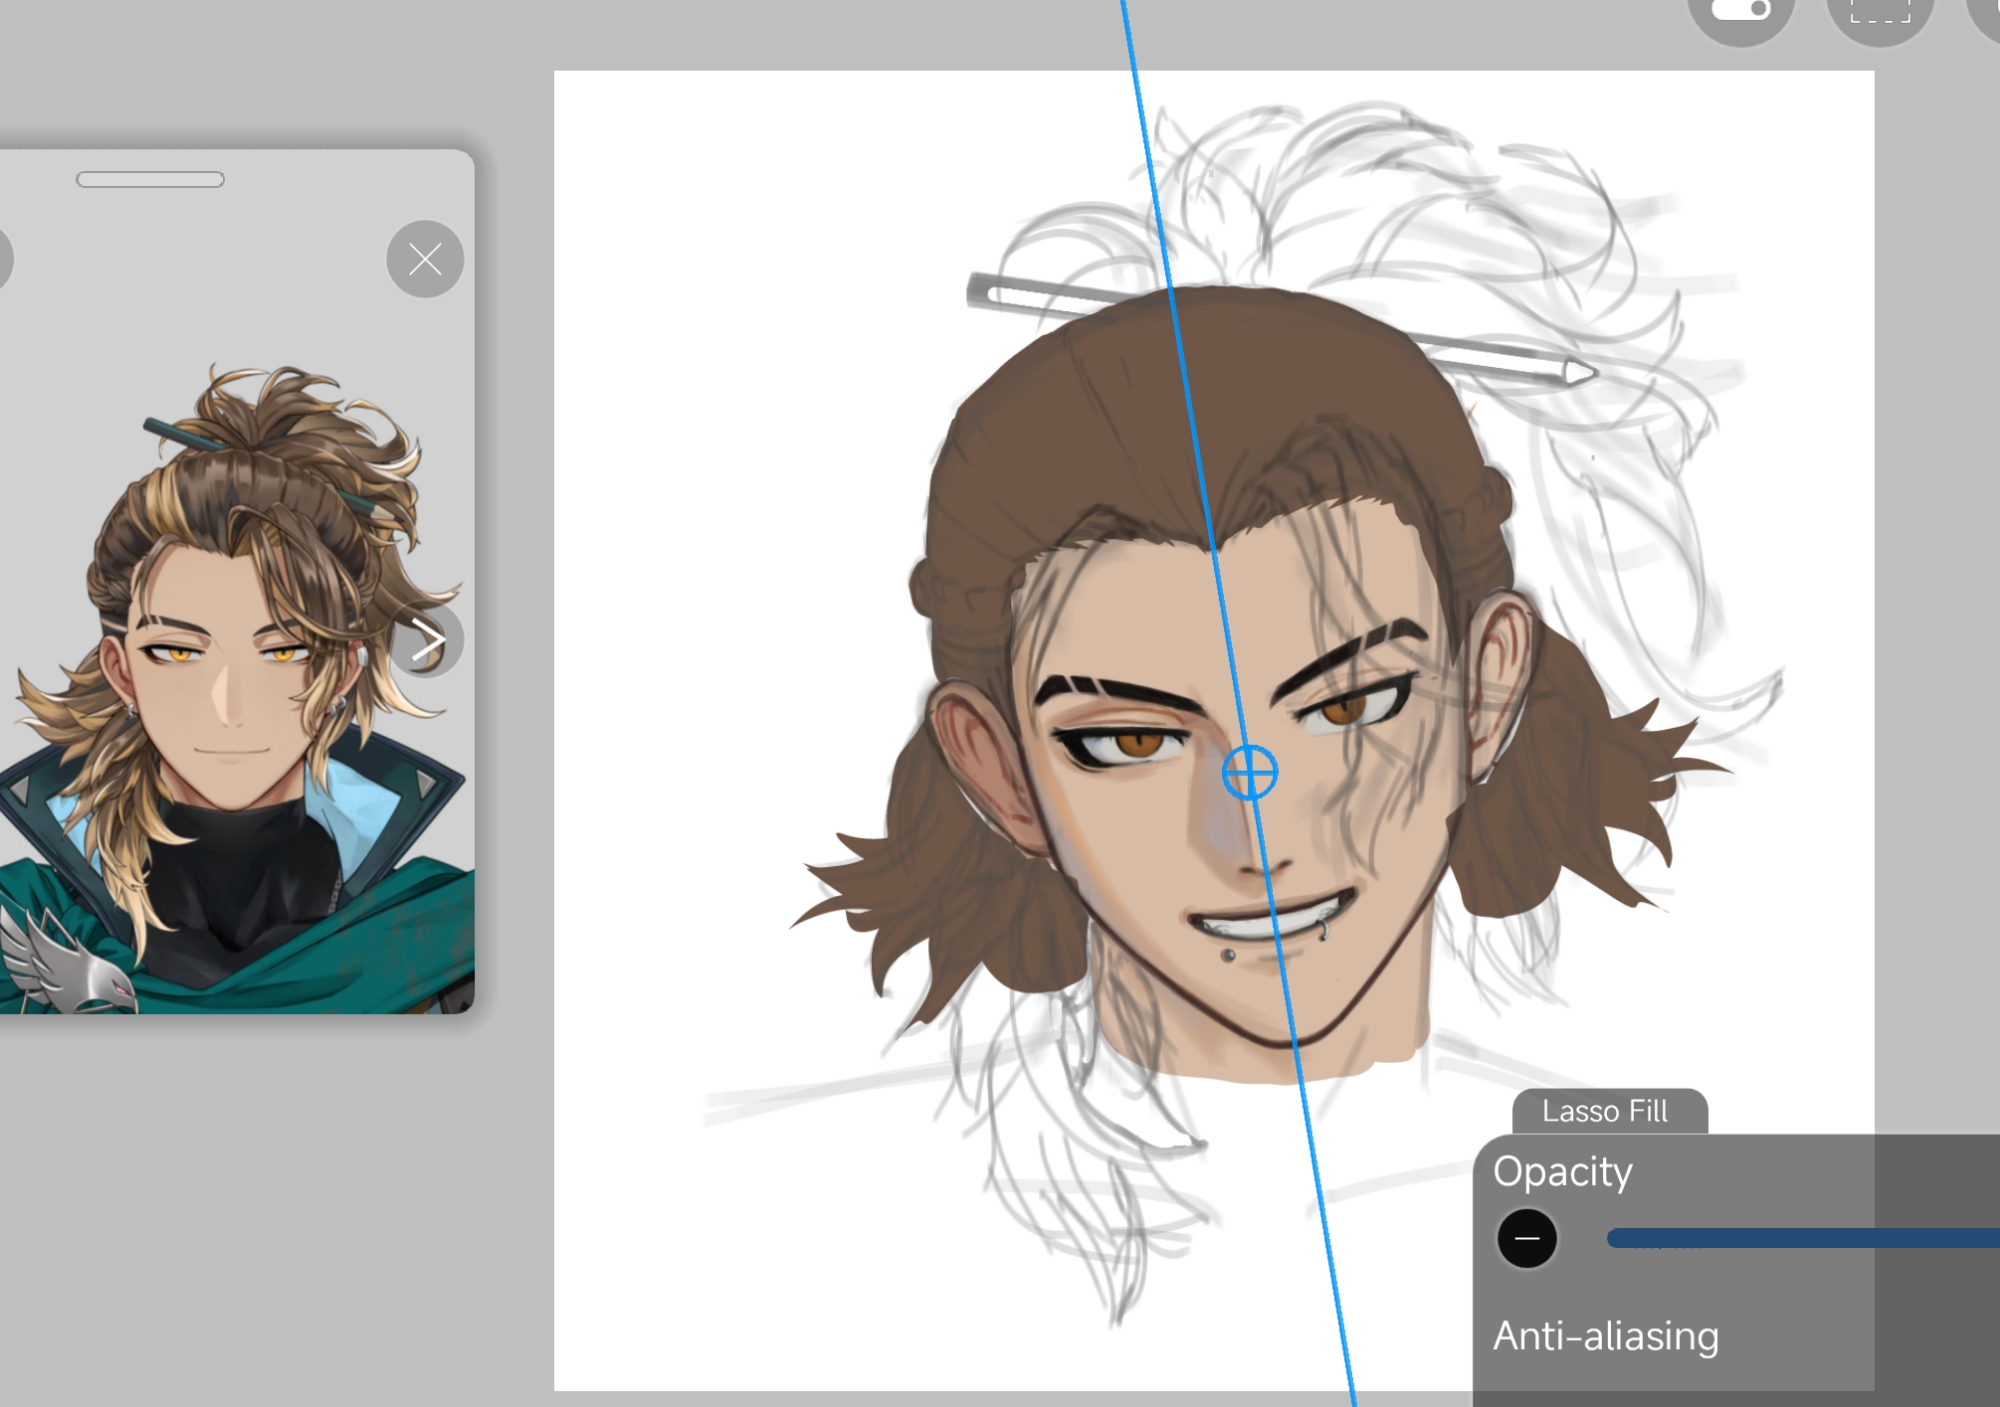Click the partially hidden button left of reference

pos(3,259)
